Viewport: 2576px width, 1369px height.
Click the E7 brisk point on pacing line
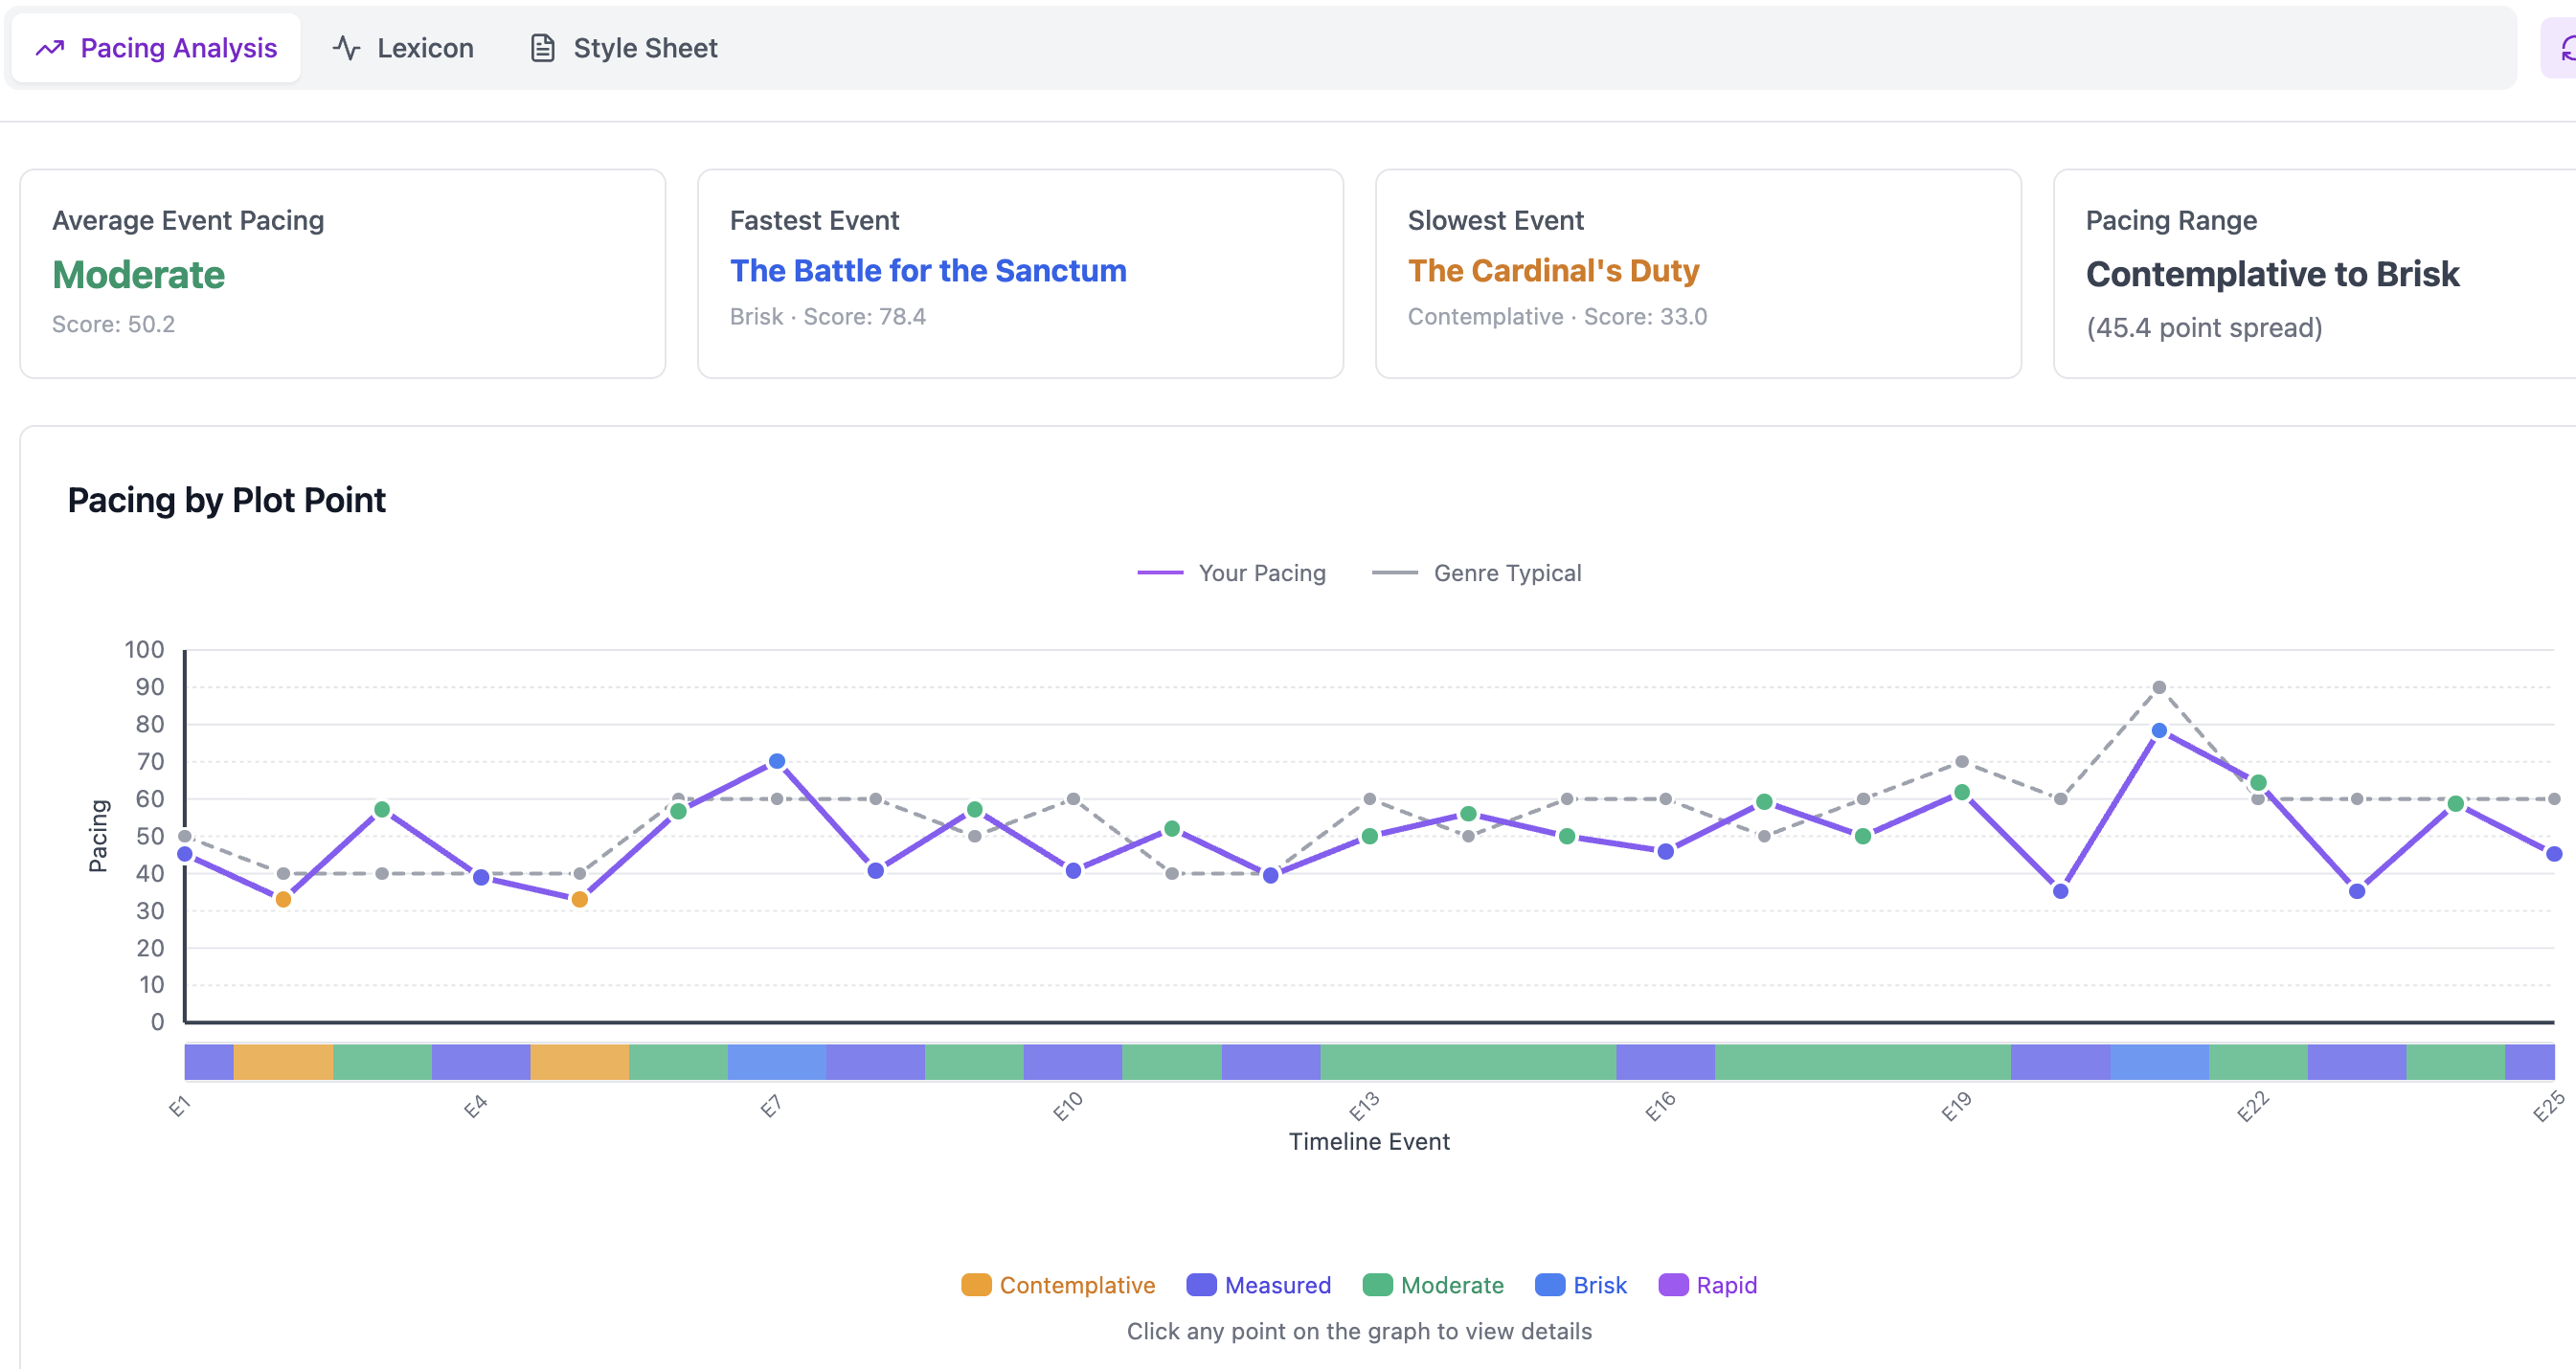777,762
